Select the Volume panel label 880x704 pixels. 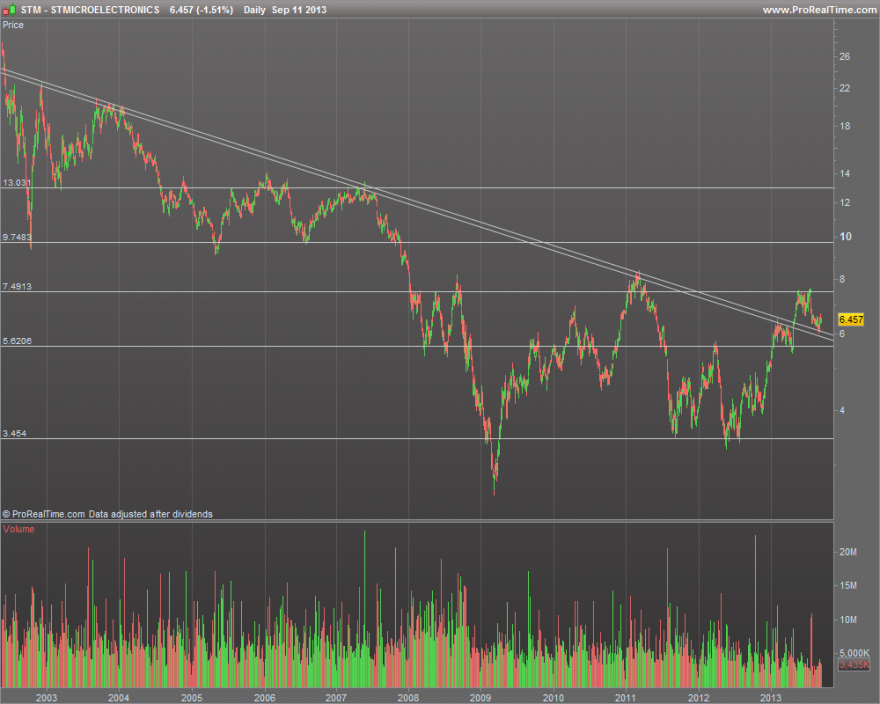[19, 529]
